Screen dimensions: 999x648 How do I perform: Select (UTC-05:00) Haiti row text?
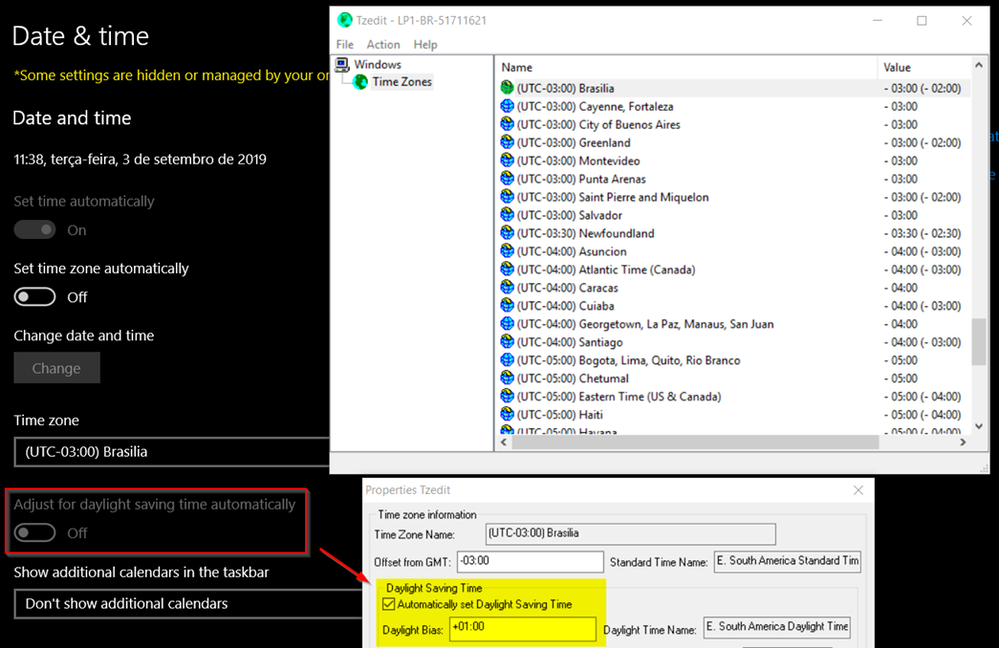click(559, 415)
